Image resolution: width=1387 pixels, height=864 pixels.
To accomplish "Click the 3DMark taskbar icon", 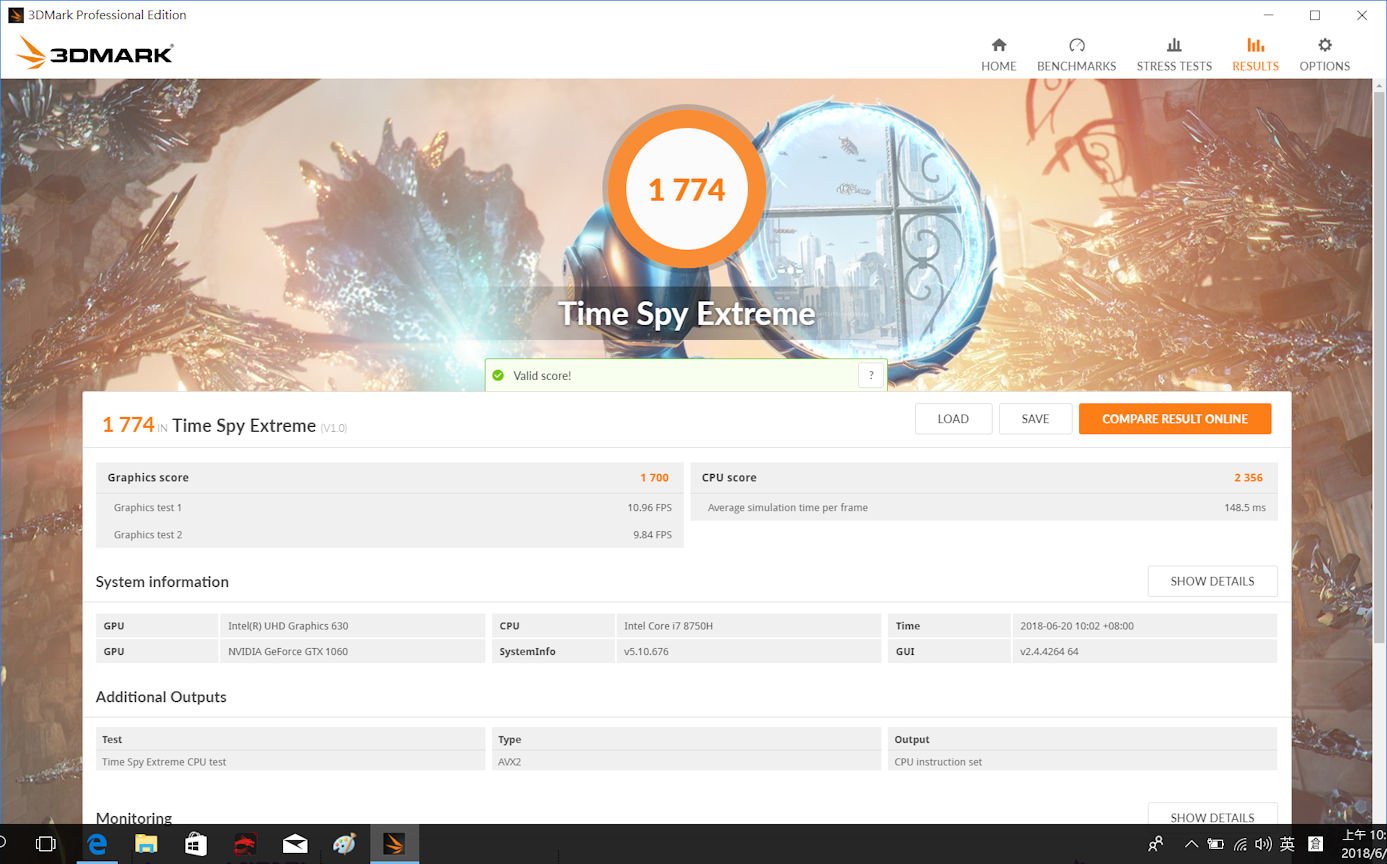I will point(394,844).
